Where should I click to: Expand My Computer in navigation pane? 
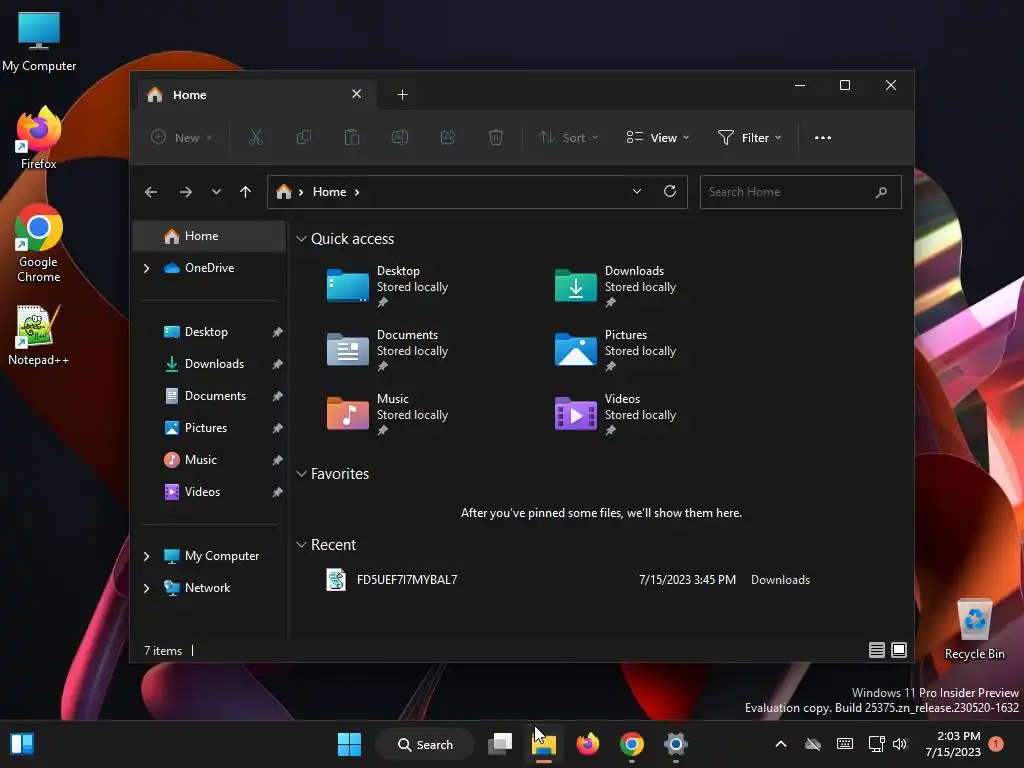point(146,556)
